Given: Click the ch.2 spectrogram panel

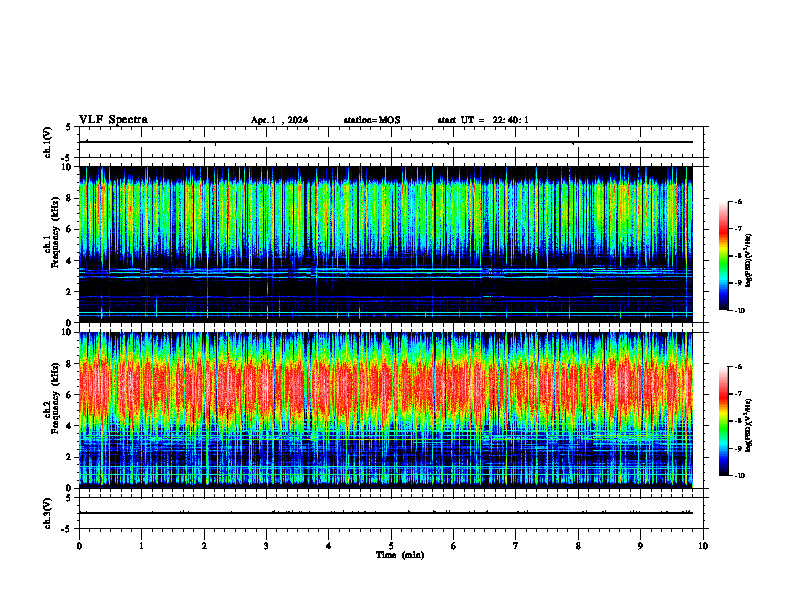Looking at the screenshot, I should pos(386,410).
